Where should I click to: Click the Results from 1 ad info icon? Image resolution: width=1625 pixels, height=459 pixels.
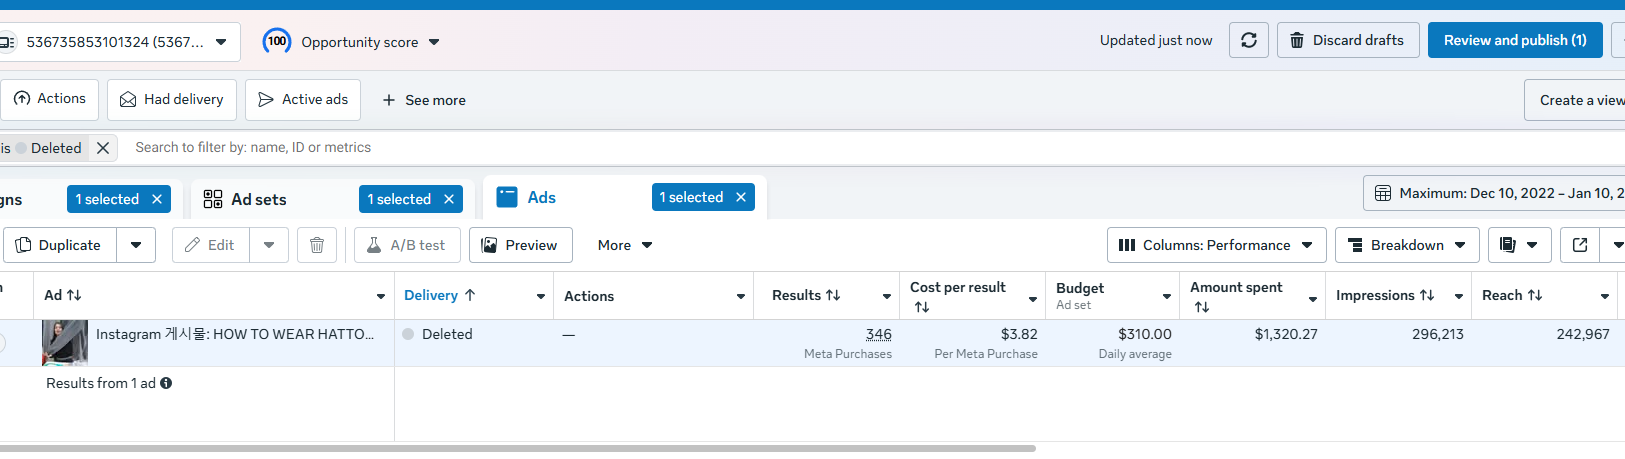[166, 383]
